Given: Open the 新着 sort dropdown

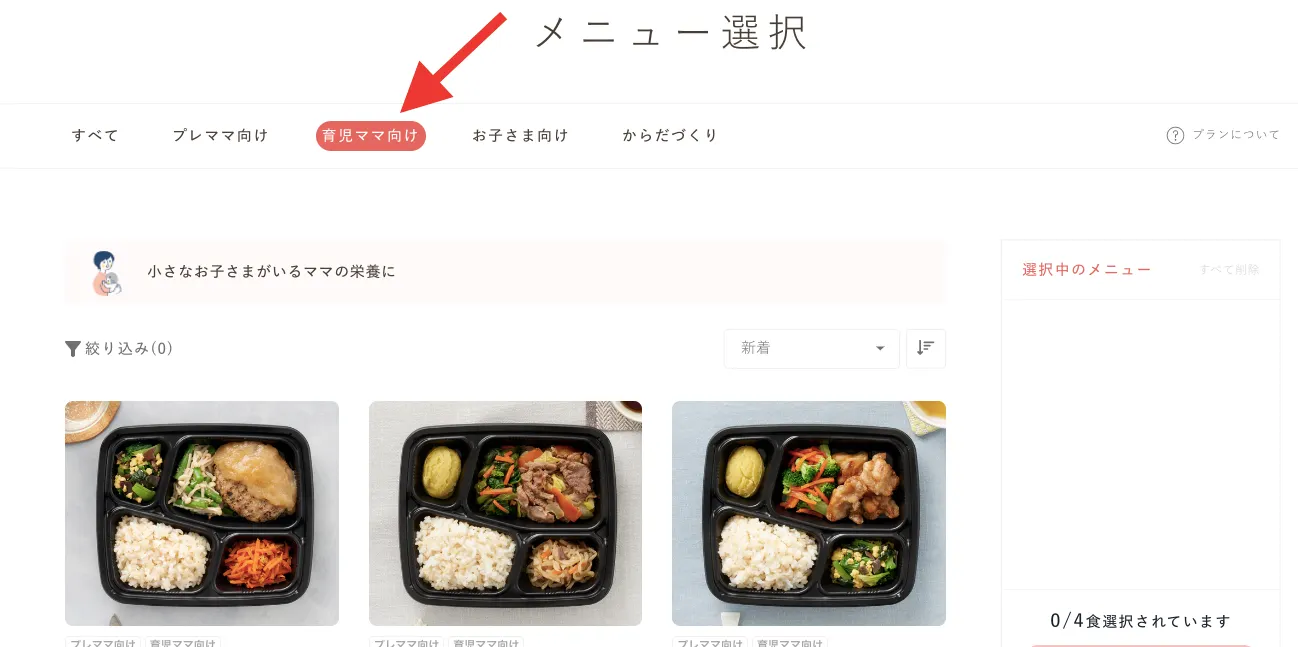Looking at the screenshot, I should pyautogui.click(x=811, y=348).
